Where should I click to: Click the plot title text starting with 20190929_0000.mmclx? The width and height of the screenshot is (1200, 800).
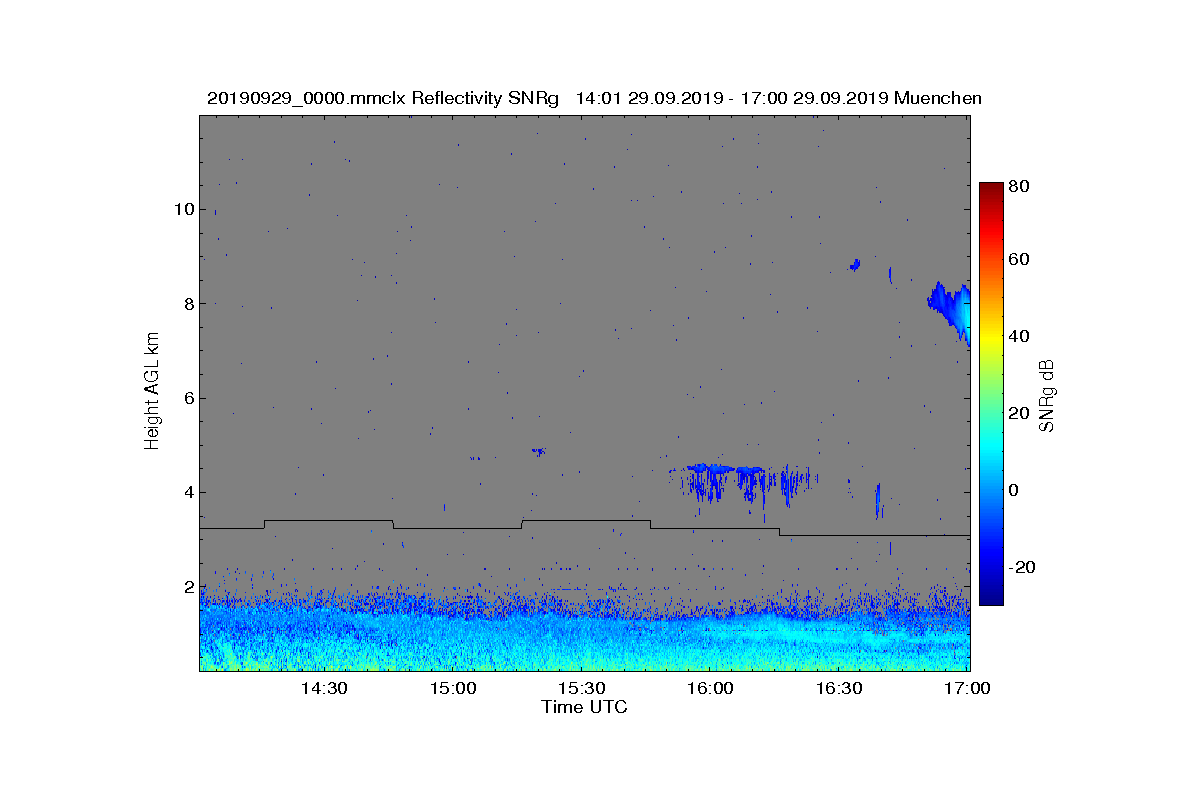[594, 98]
